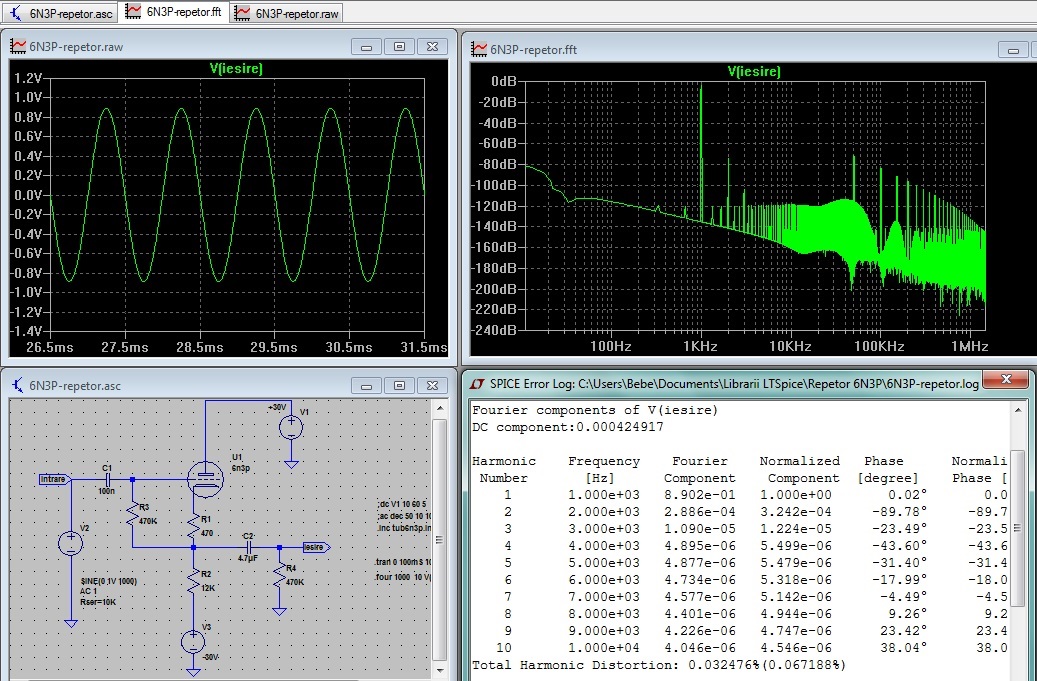Viewport: 1037px width, 681px height.
Task: Click V(iesire) trace label in waveform window
Action: click(236, 68)
